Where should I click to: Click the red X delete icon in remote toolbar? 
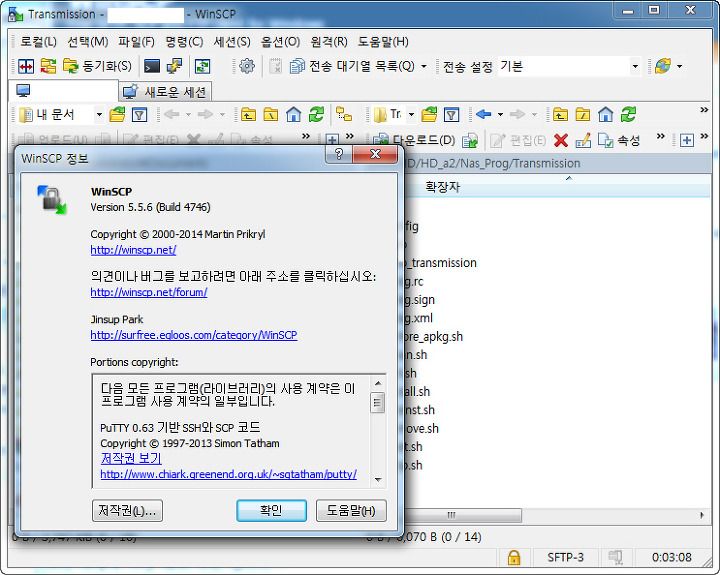pos(561,140)
